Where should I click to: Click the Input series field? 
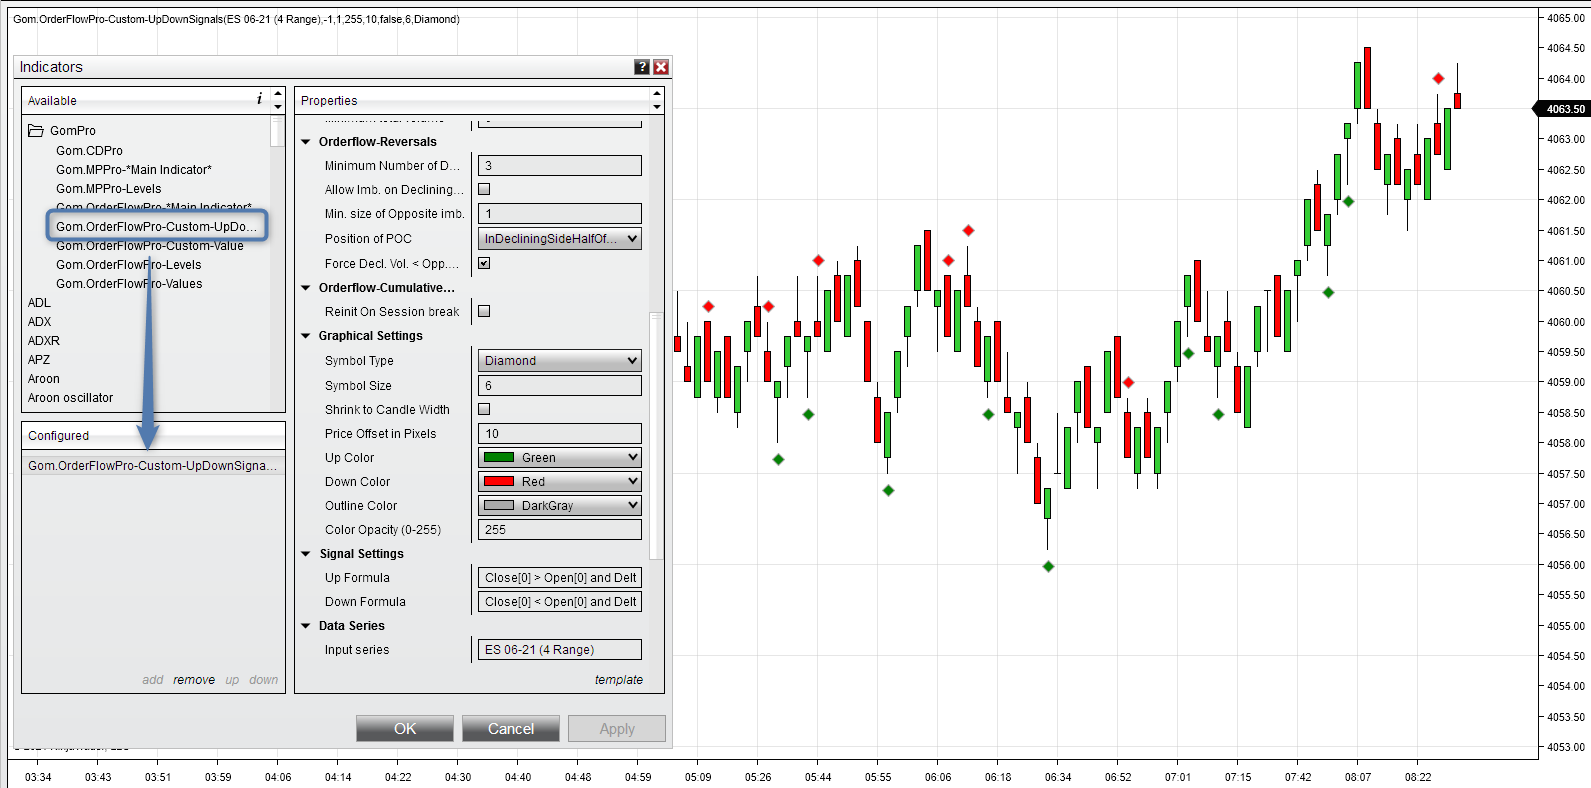(559, 650)
